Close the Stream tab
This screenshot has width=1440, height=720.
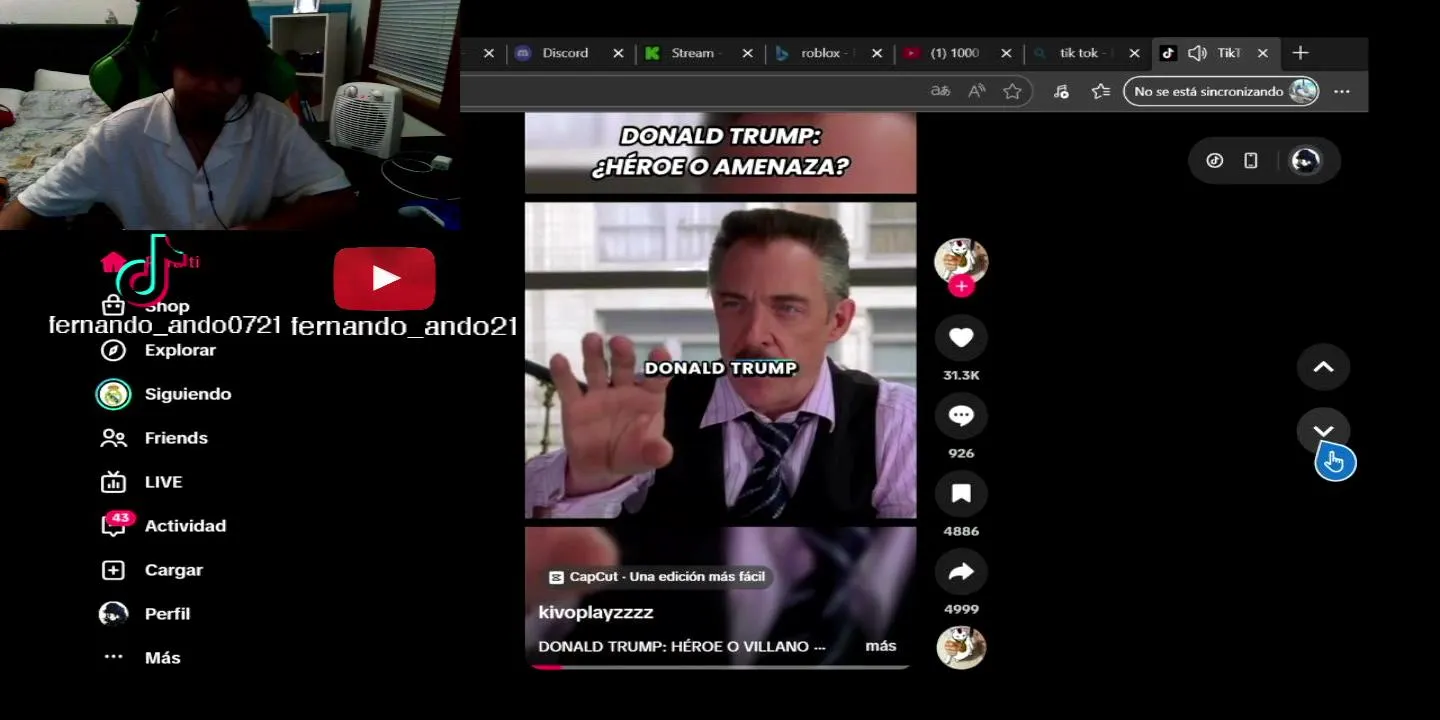pos(747,53)
